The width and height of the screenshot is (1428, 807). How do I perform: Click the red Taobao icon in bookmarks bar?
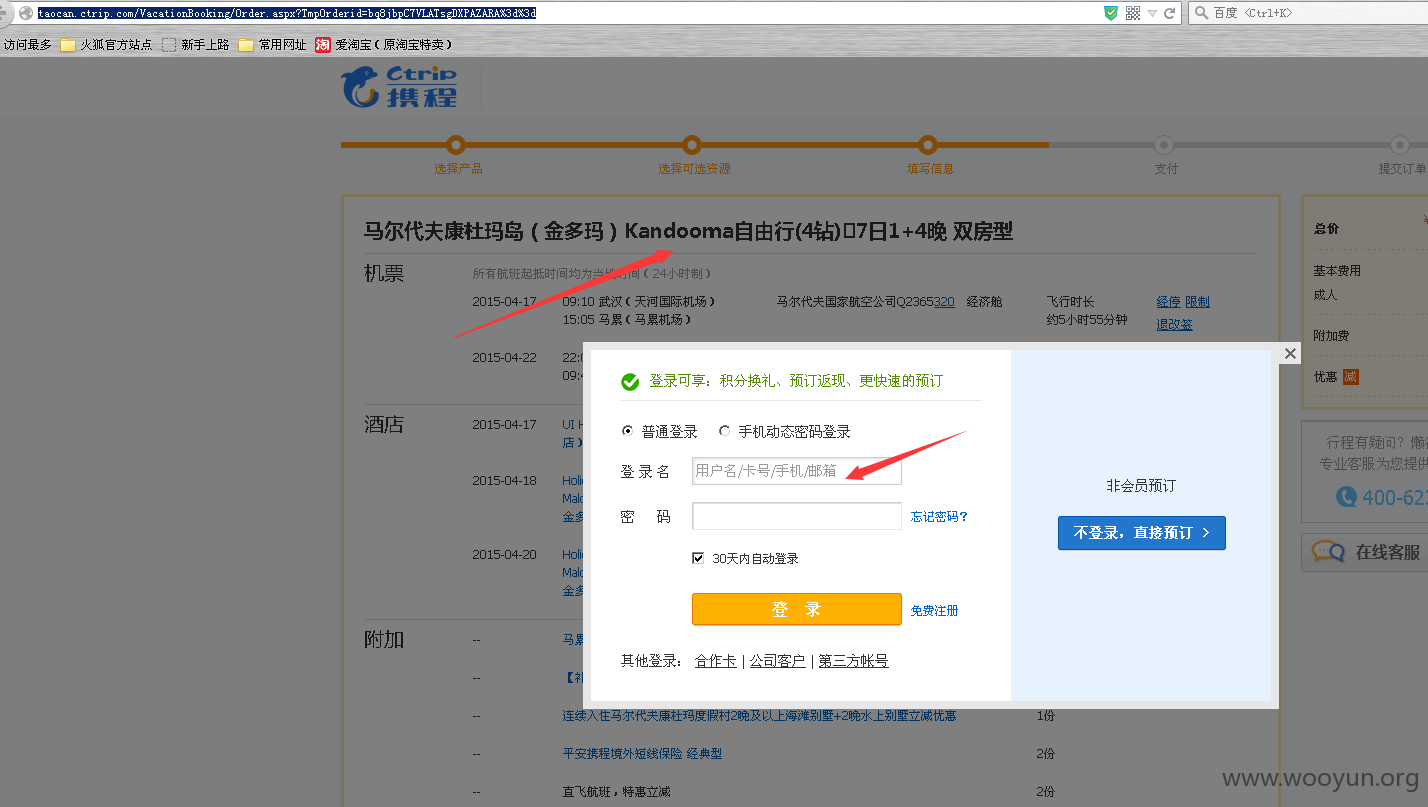323,45
